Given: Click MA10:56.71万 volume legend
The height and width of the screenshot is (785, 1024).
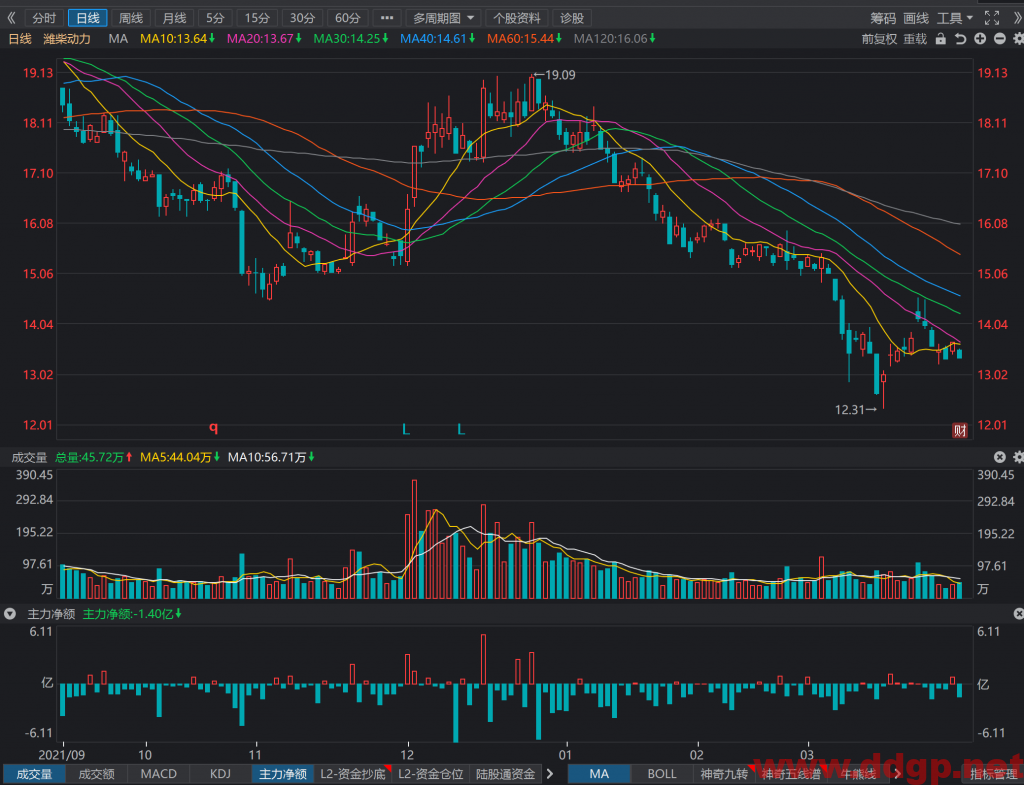Looking at the screenshot, I should (271, 457).
